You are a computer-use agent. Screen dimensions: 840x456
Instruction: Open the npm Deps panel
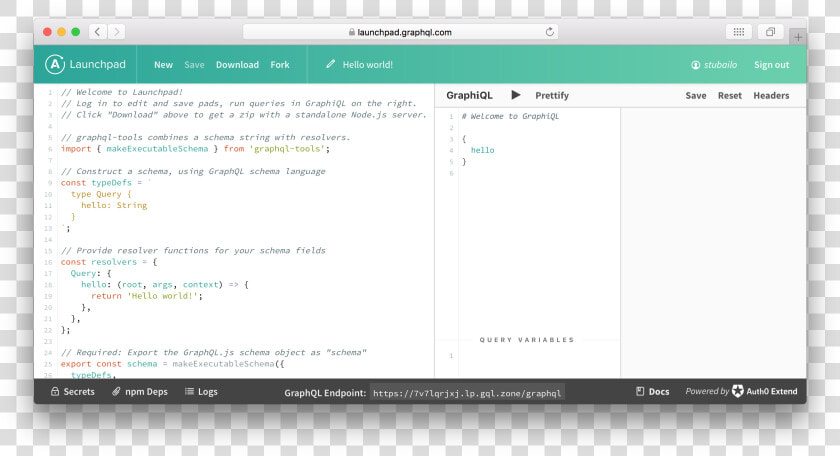(x=146, y=392)
